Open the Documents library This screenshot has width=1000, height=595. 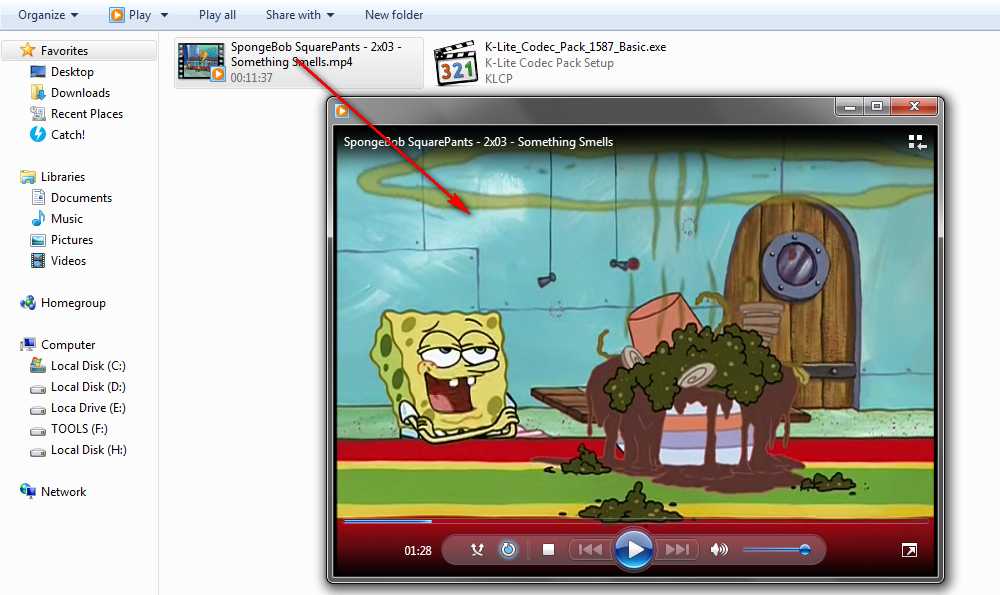pos(81,198)
